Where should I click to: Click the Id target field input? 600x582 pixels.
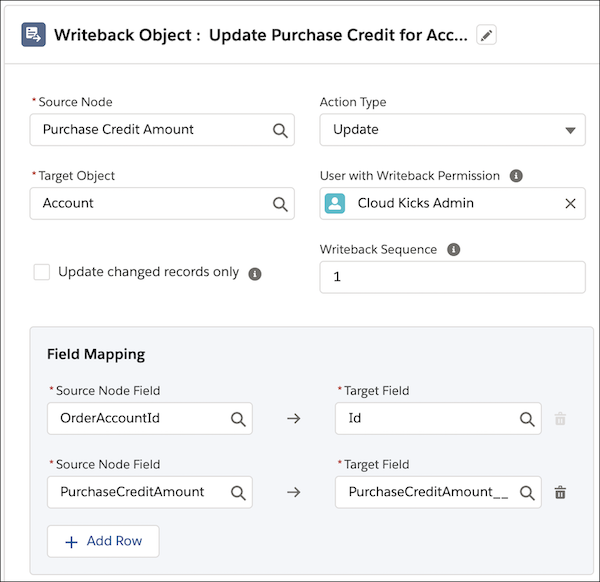tap(438, 418)
